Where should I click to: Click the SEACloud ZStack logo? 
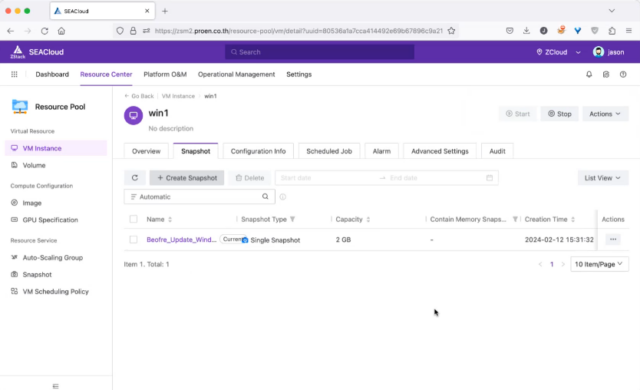(x=18, y=52)
